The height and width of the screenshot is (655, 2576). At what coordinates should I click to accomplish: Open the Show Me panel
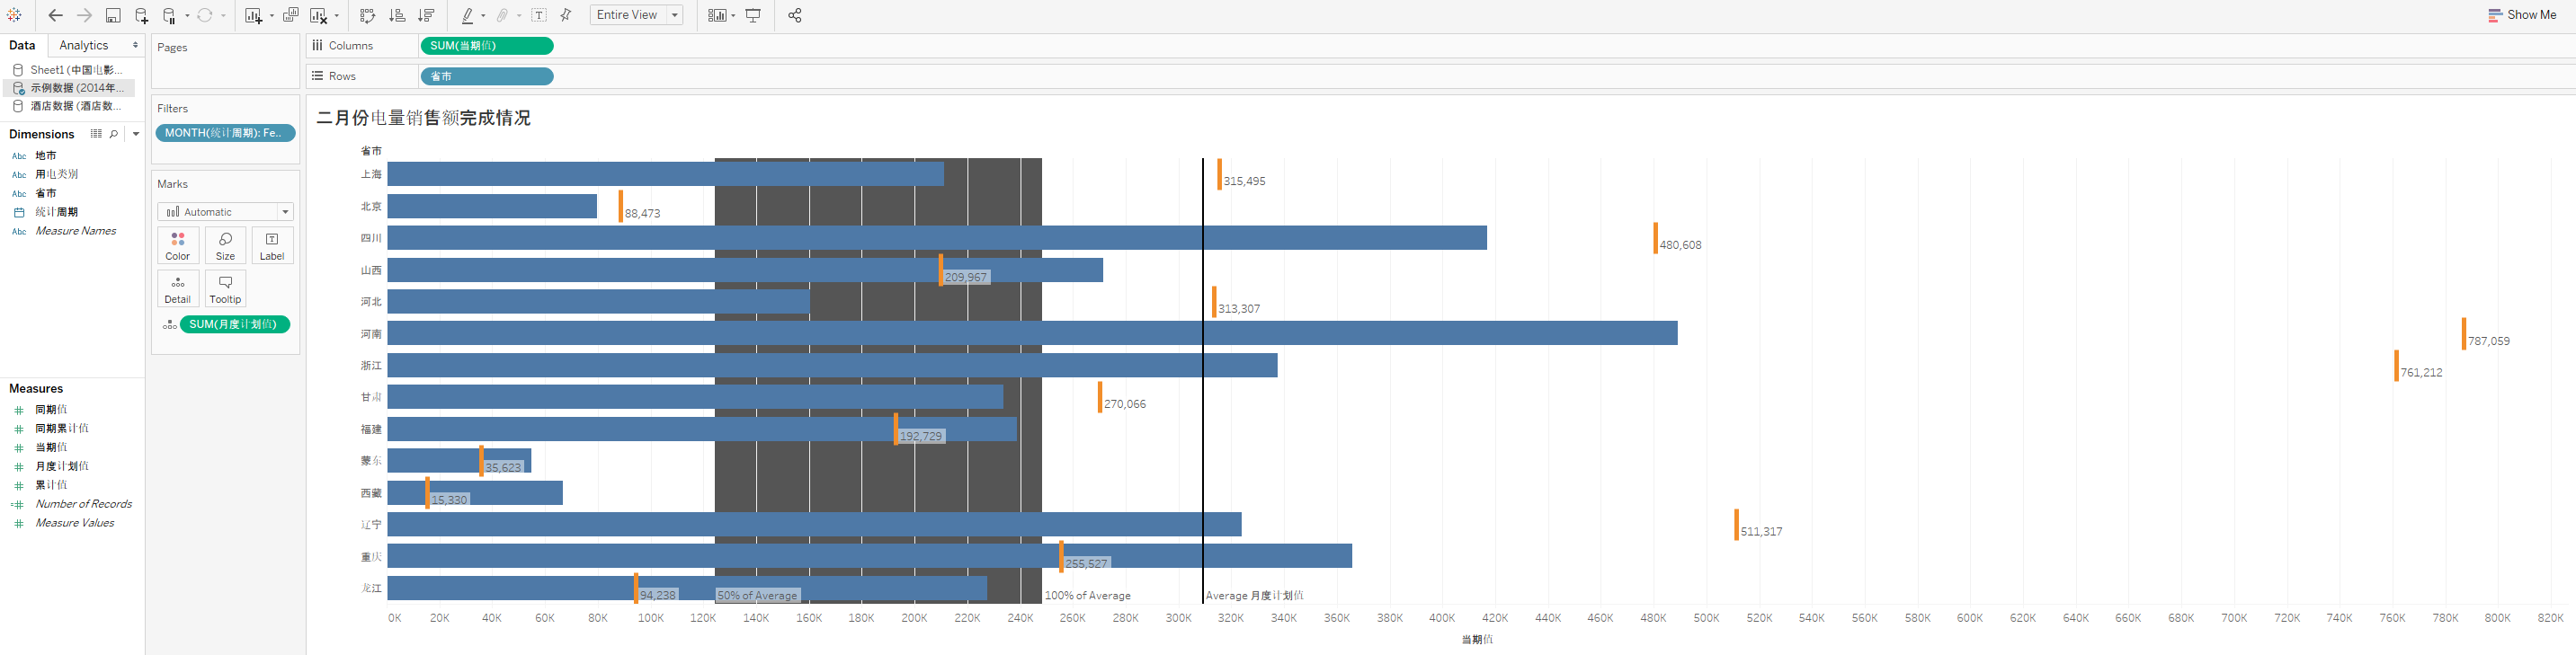point(2522,15)
